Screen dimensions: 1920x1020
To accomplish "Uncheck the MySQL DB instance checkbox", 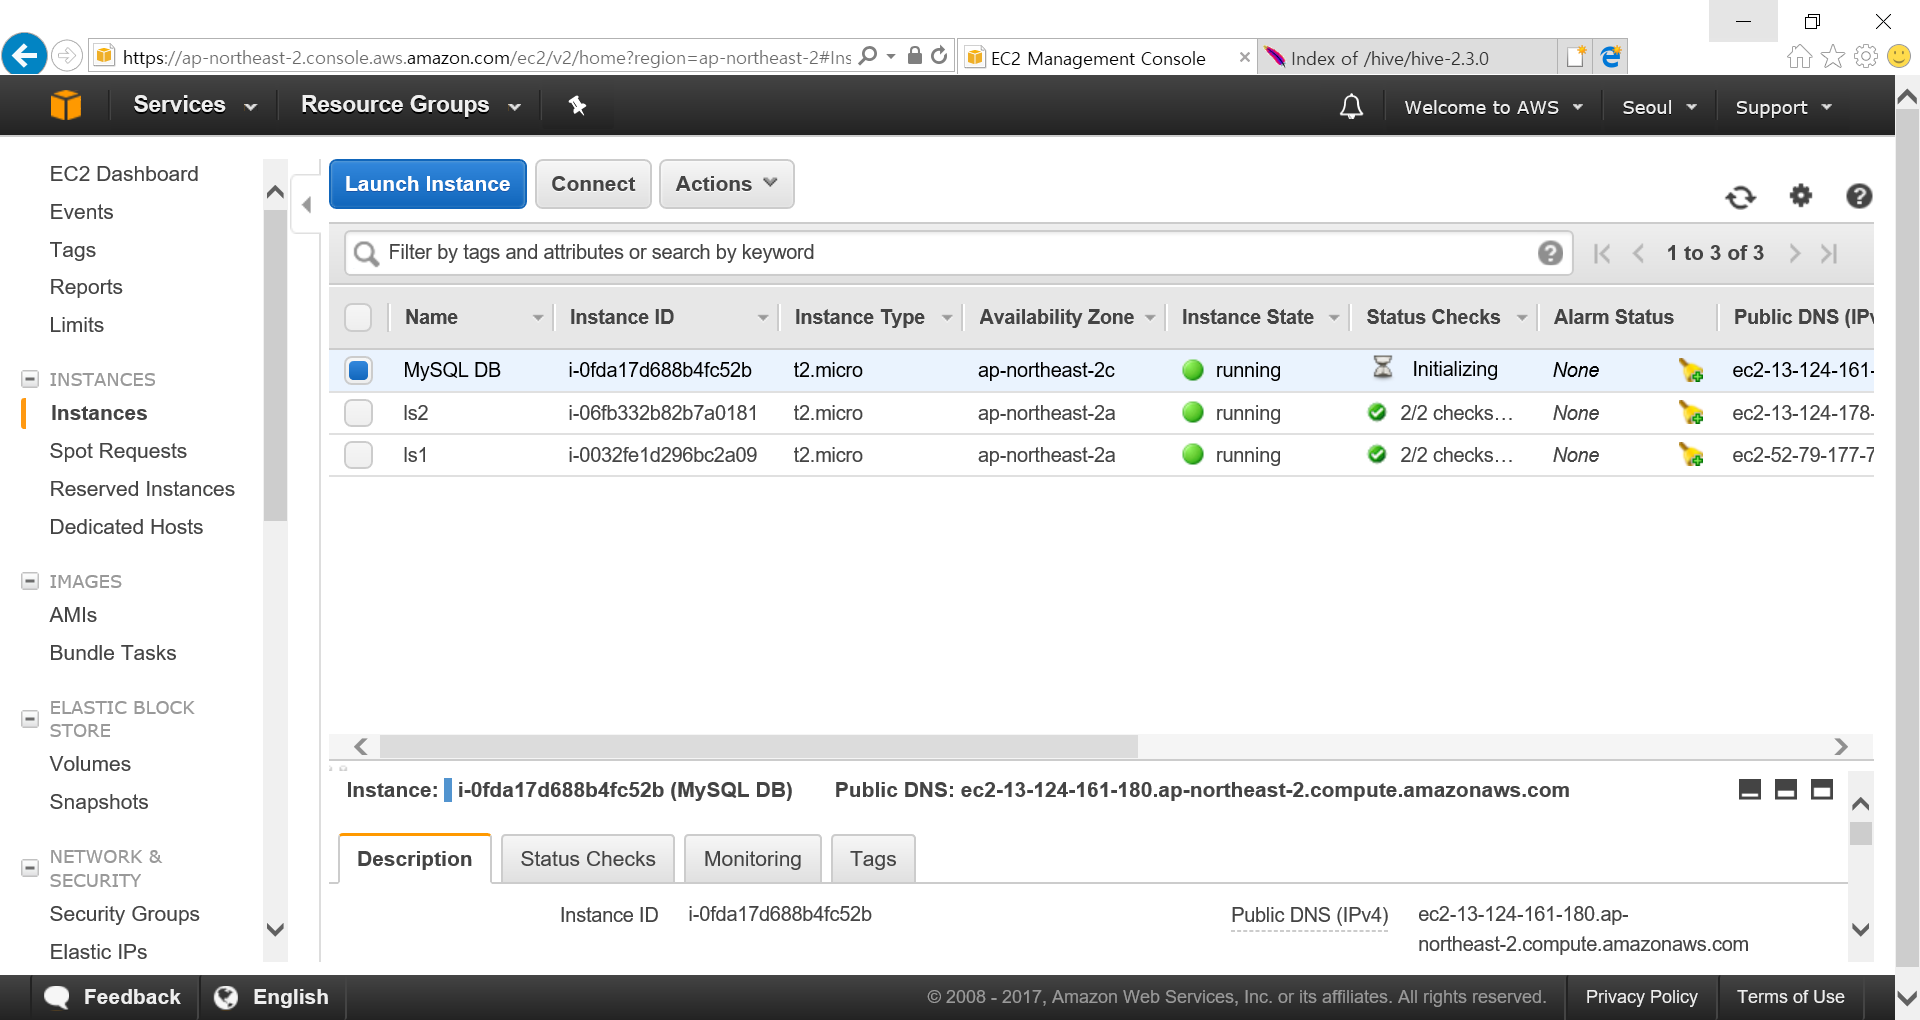I will tap(358, 370).
